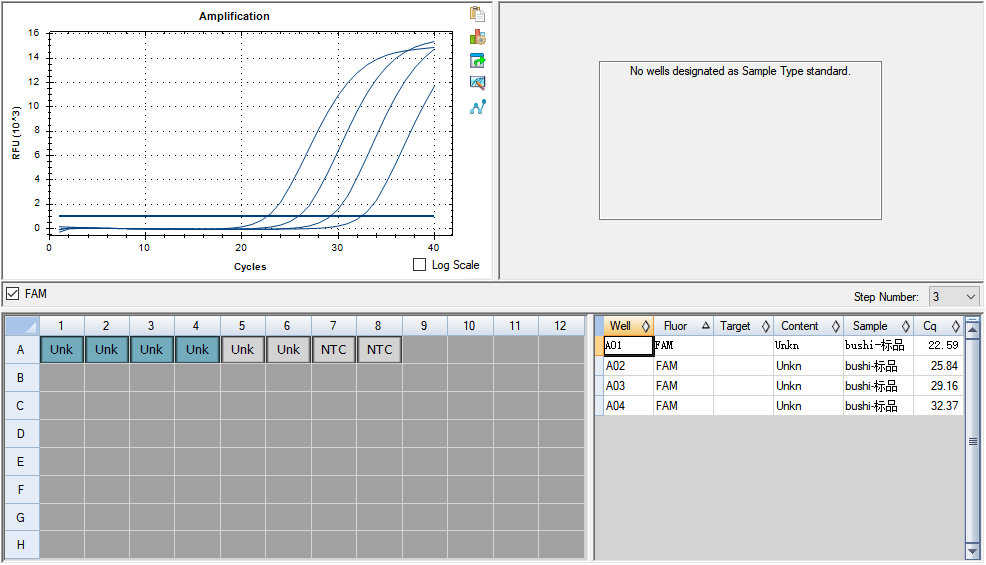The height and width of the screenshot is (565, 986).
Task: Select plate column 3 header
Action: (x=151, y=325)
